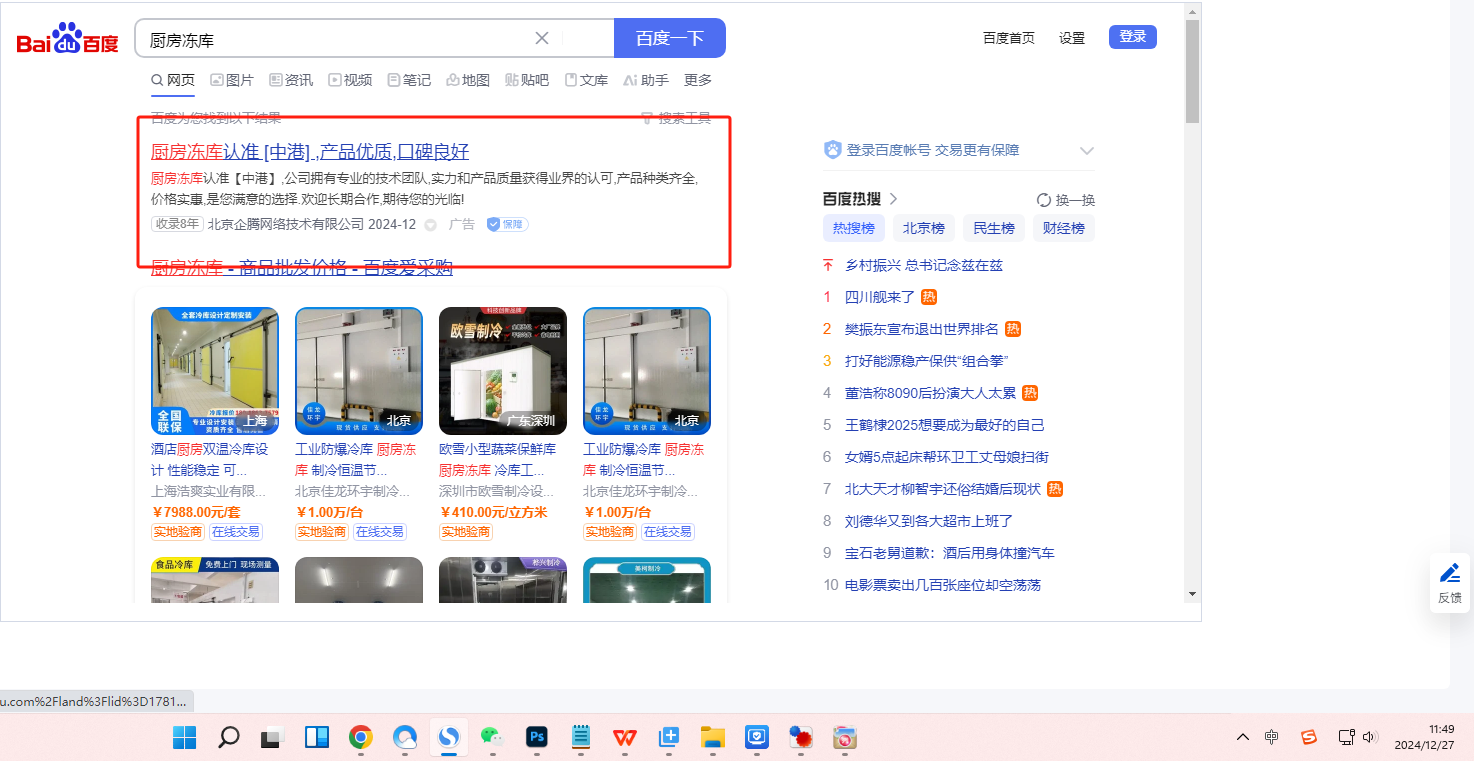Expand the 登录百度帐号 panel chevron
The image size is (1474, 761).
[1087, 151]
